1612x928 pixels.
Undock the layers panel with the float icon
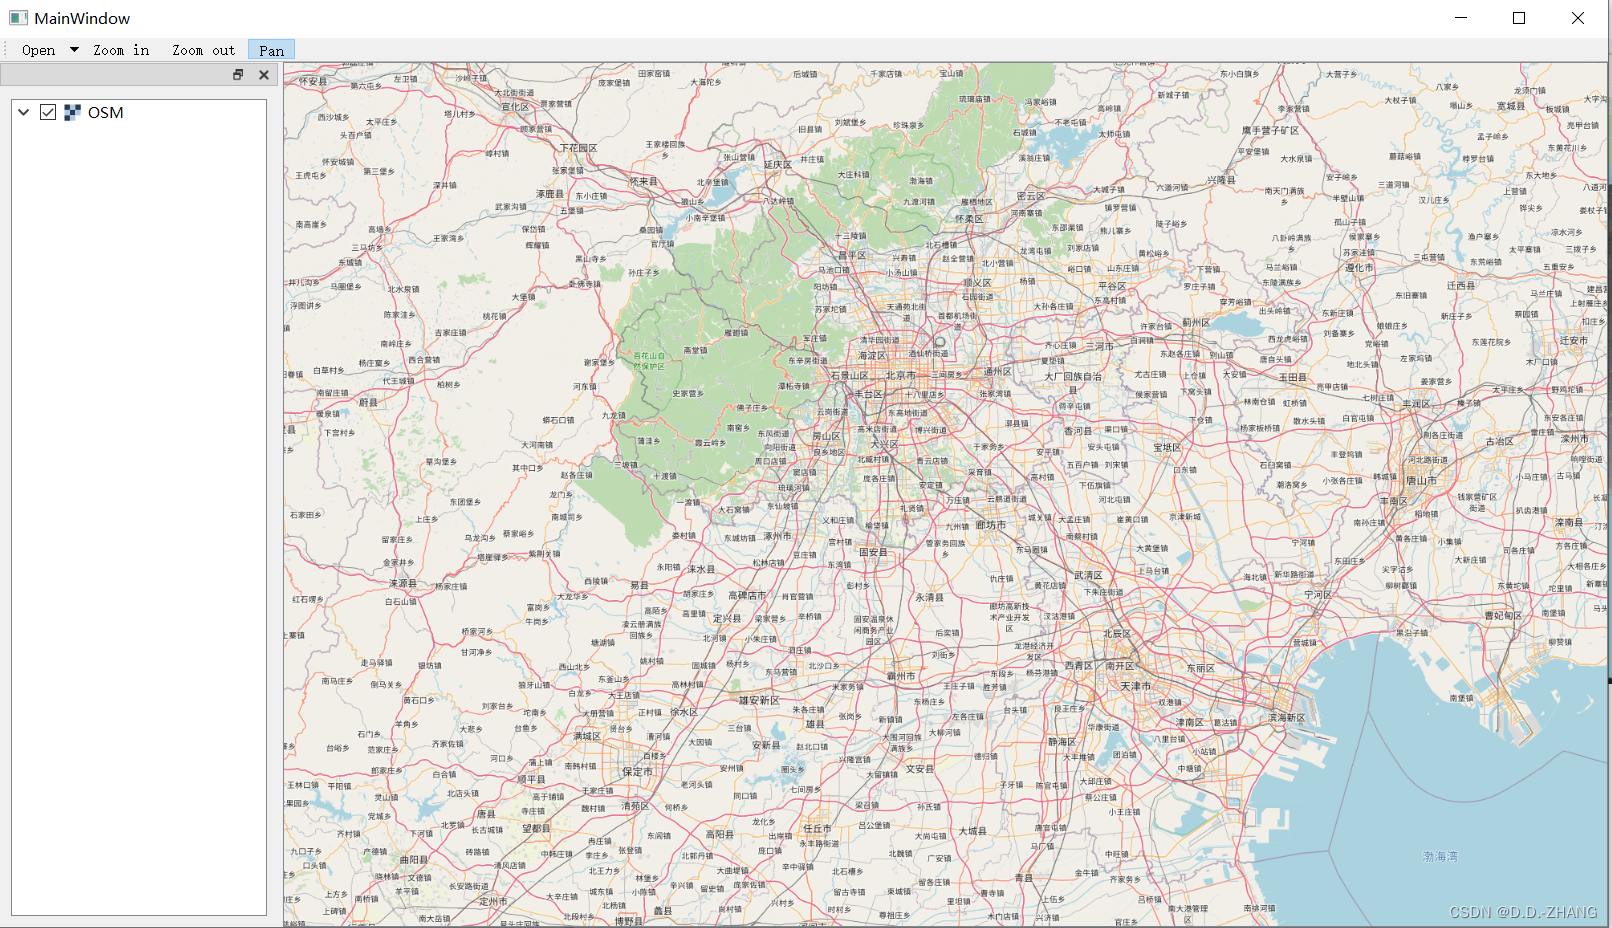(x=238, y=74)
